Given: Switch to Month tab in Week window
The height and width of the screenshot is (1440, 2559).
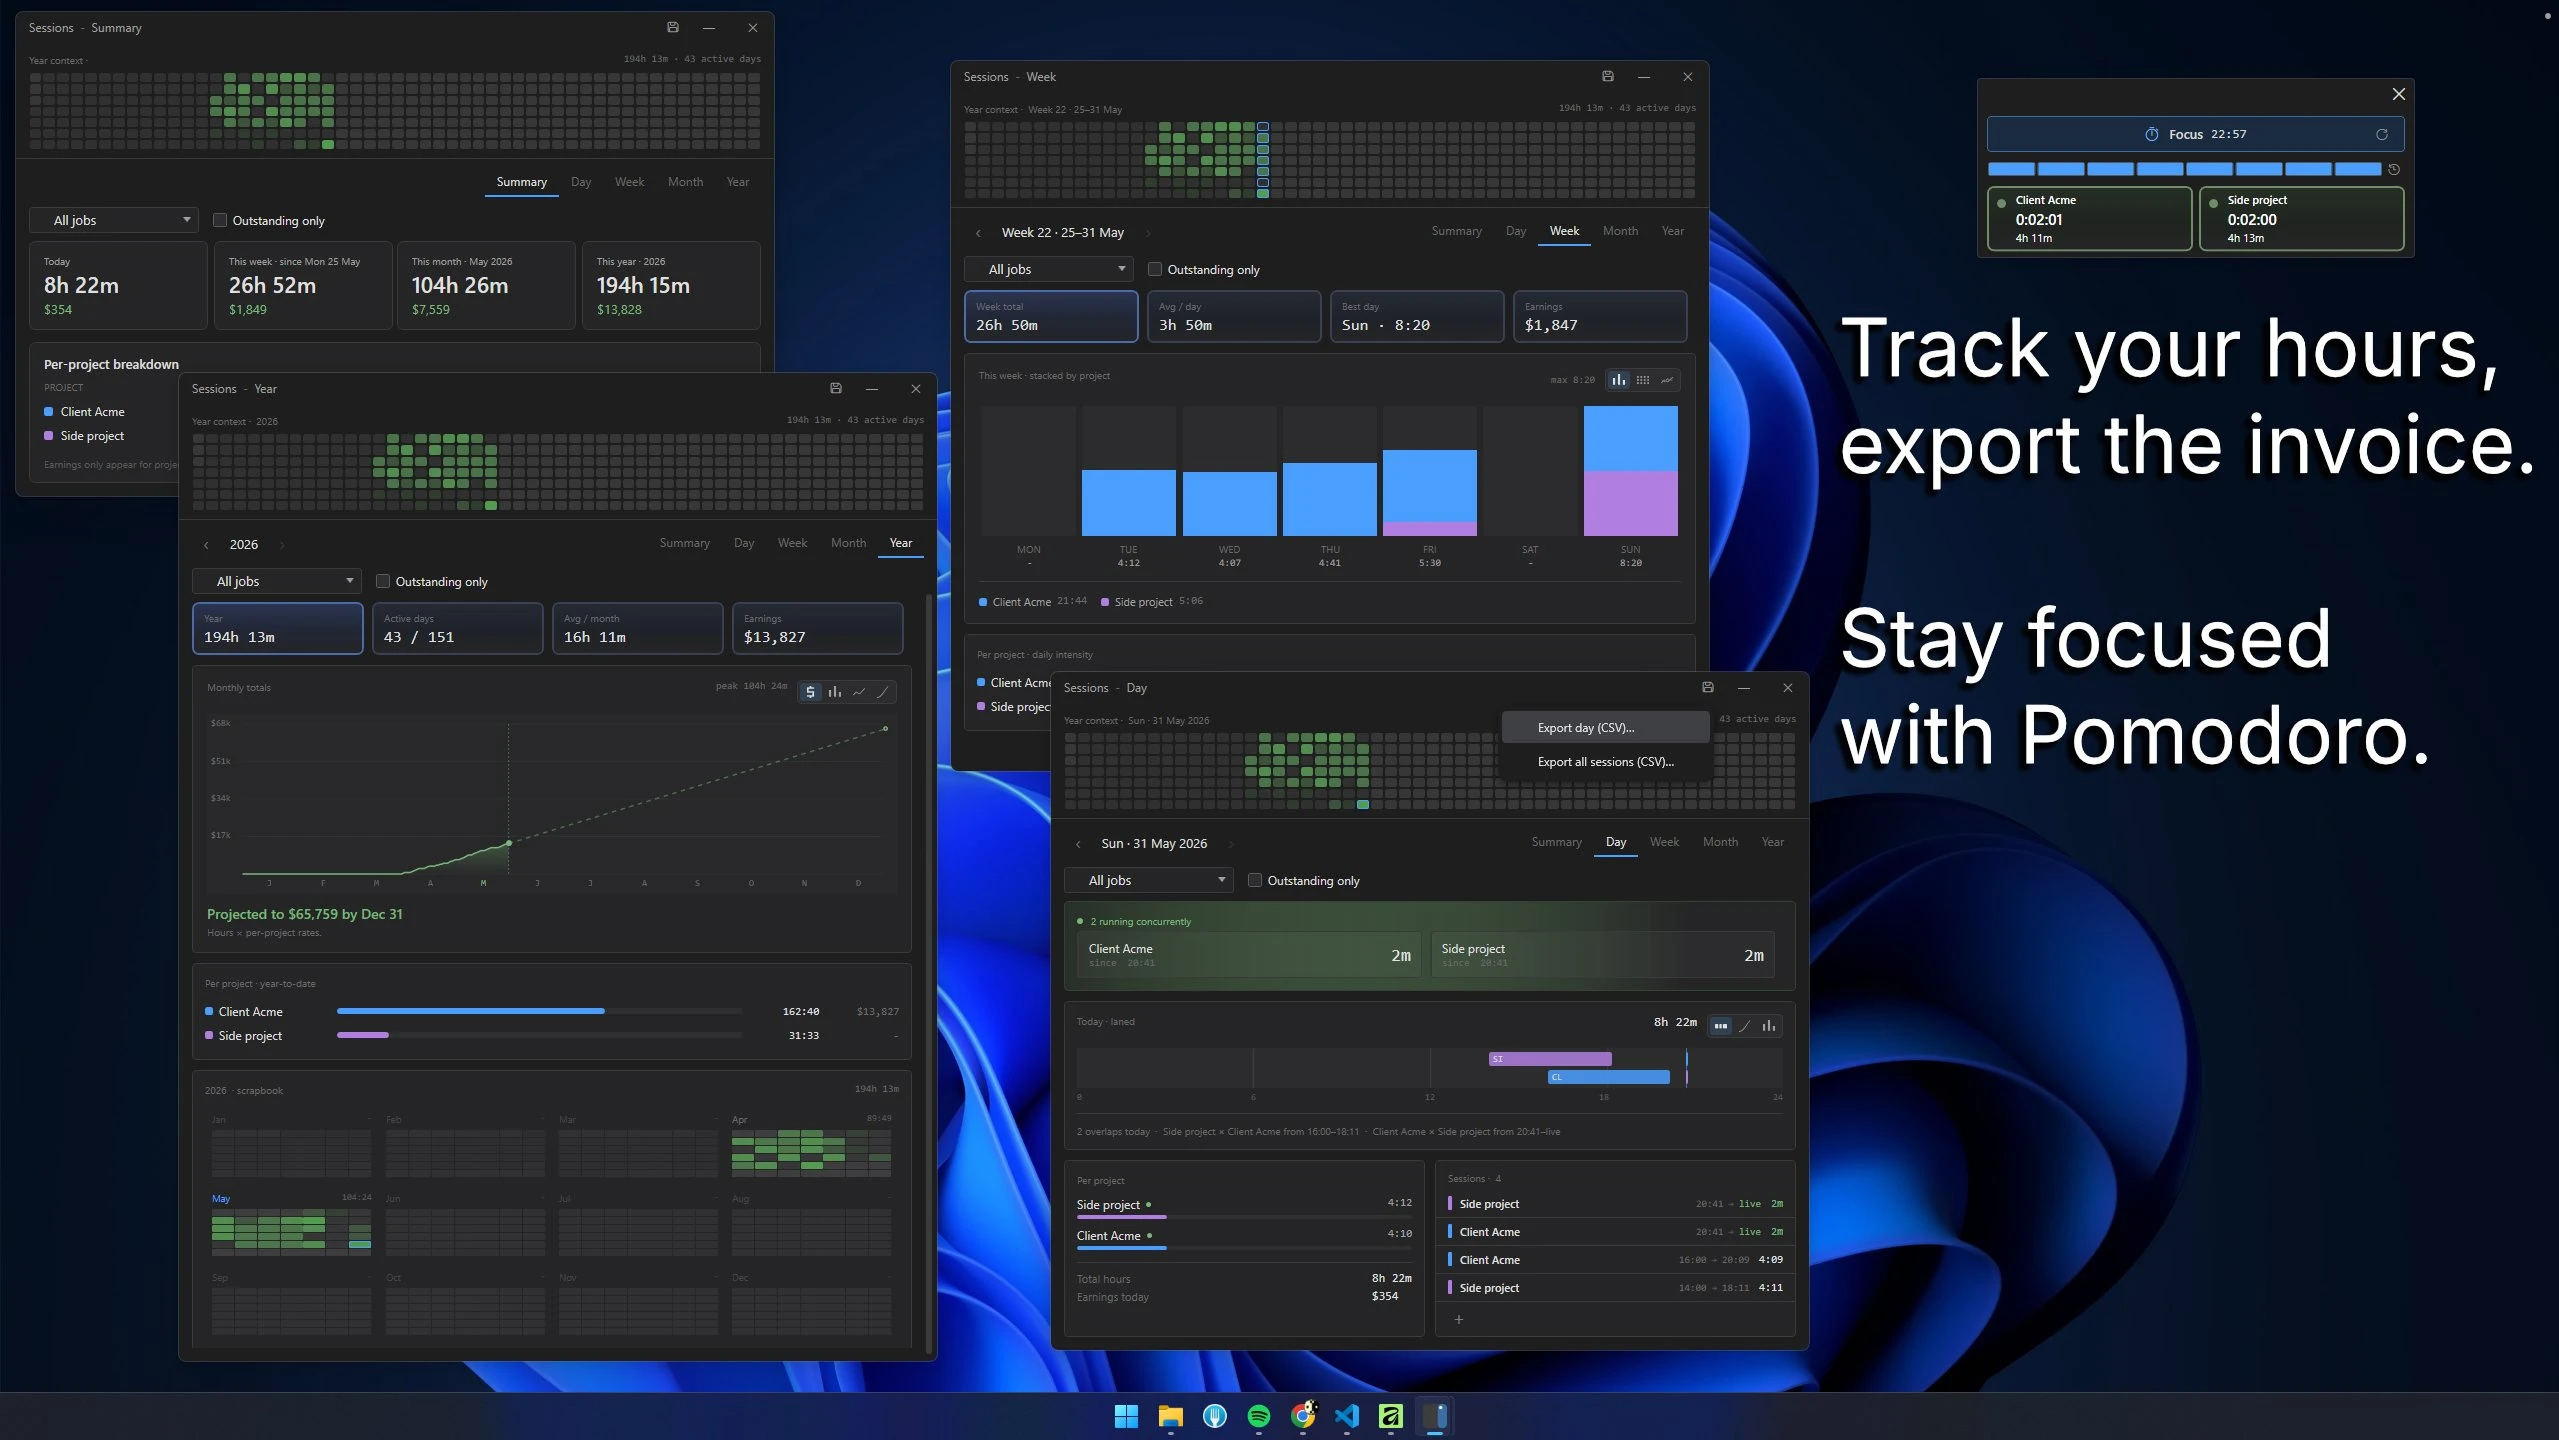Looking at the screenshot, I should point(1620,231).
